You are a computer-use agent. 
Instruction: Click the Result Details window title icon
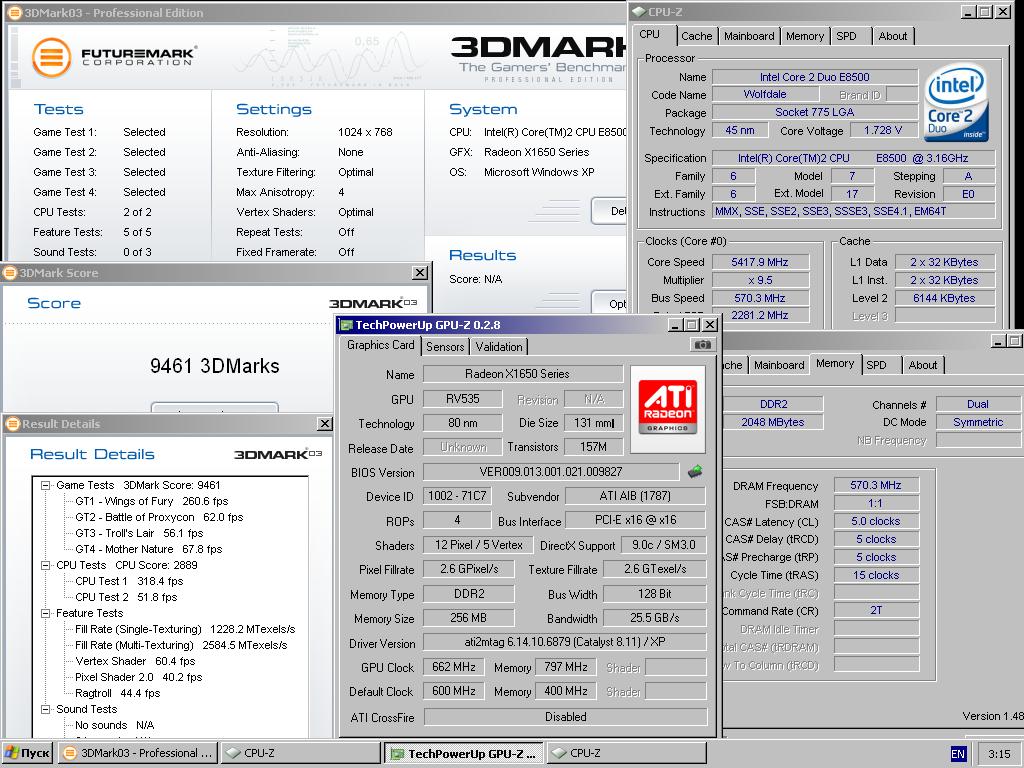[13, 424]
